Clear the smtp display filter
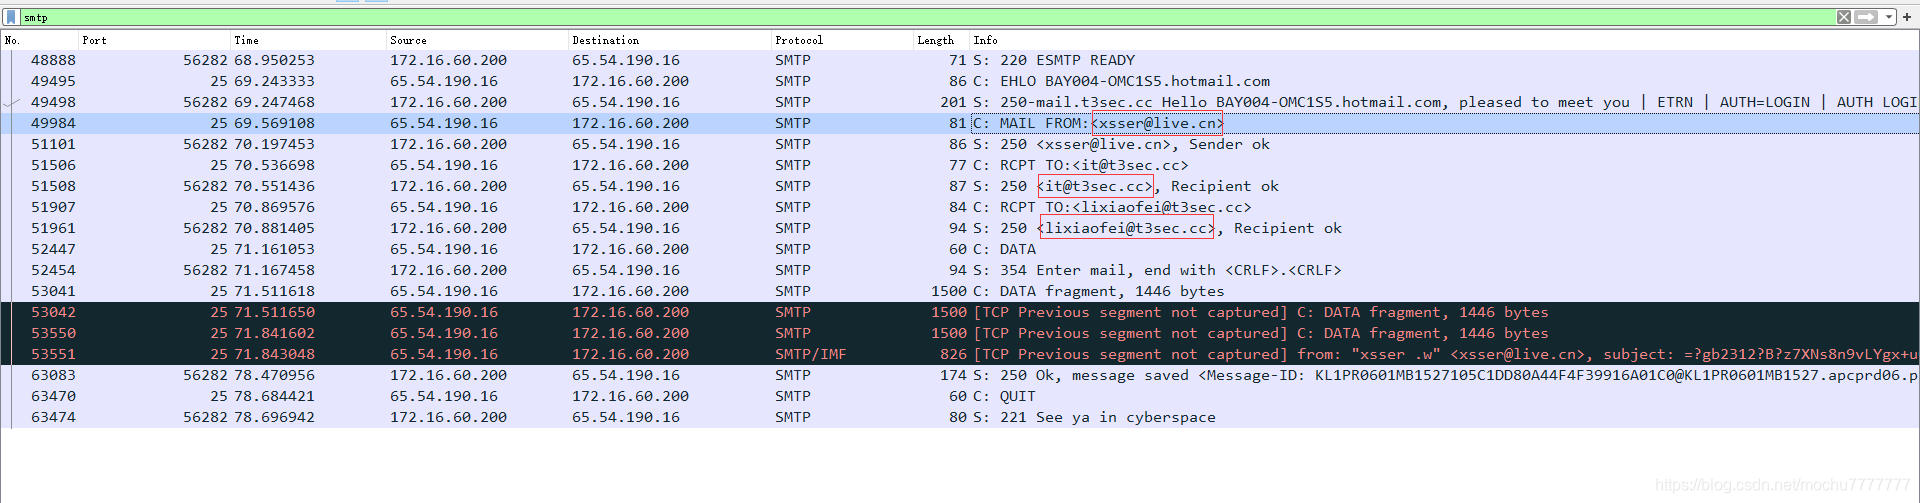The width and height of the screenshot is (1920, 503). click(x=1844, y=17)
